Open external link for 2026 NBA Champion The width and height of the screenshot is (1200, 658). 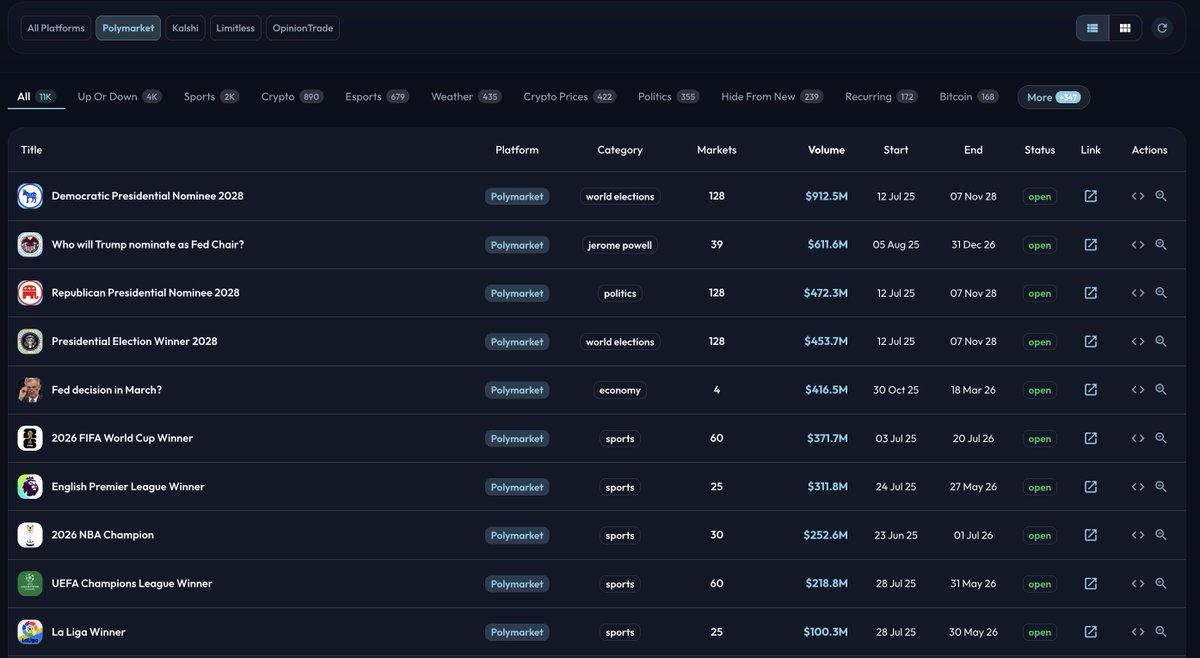(x=1090, y=535)
